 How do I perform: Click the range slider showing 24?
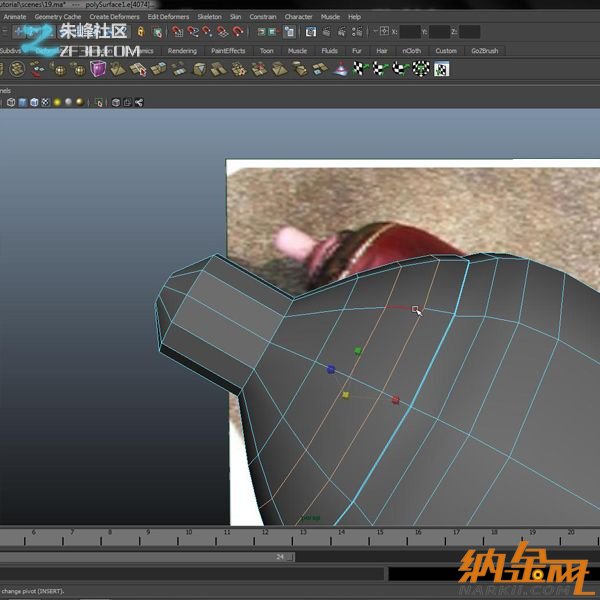point(280,557)
